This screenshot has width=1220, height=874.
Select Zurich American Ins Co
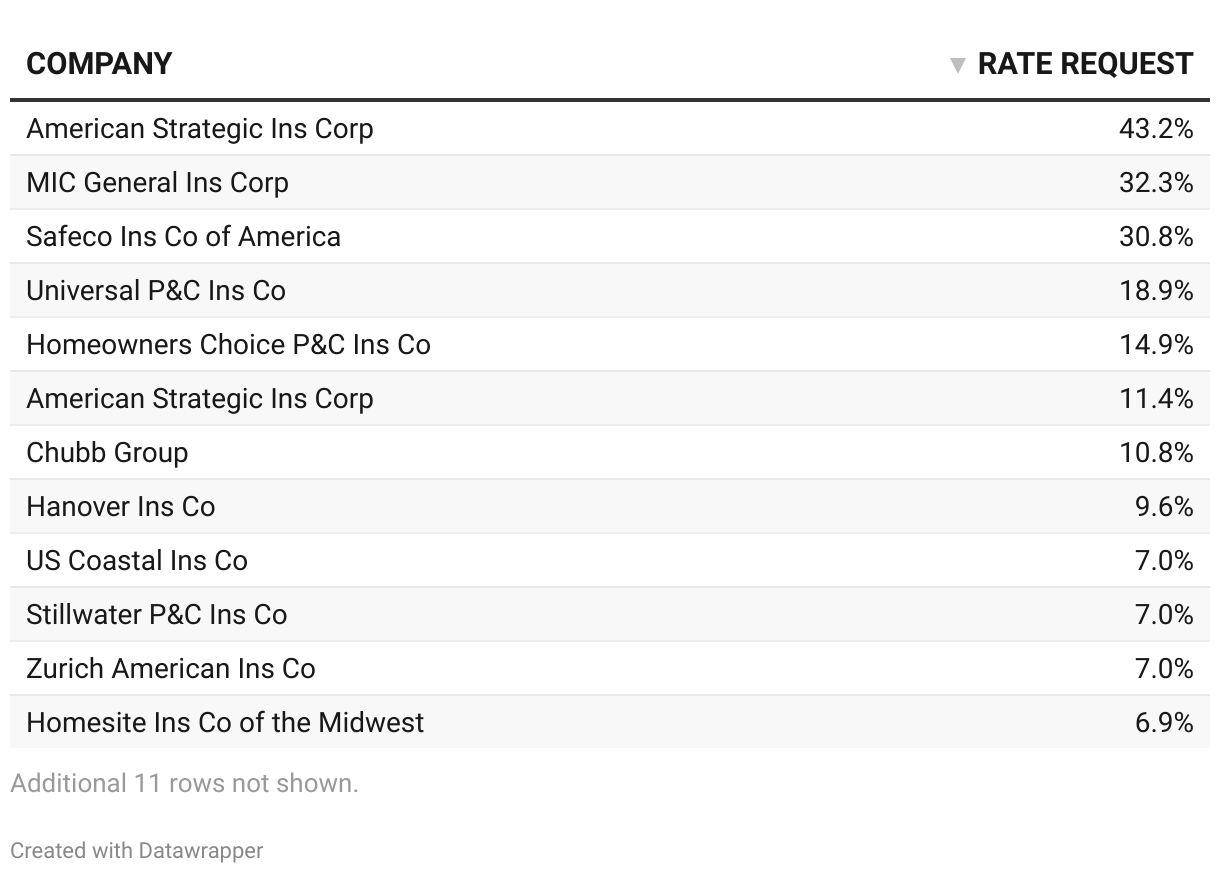click(170, 669)
